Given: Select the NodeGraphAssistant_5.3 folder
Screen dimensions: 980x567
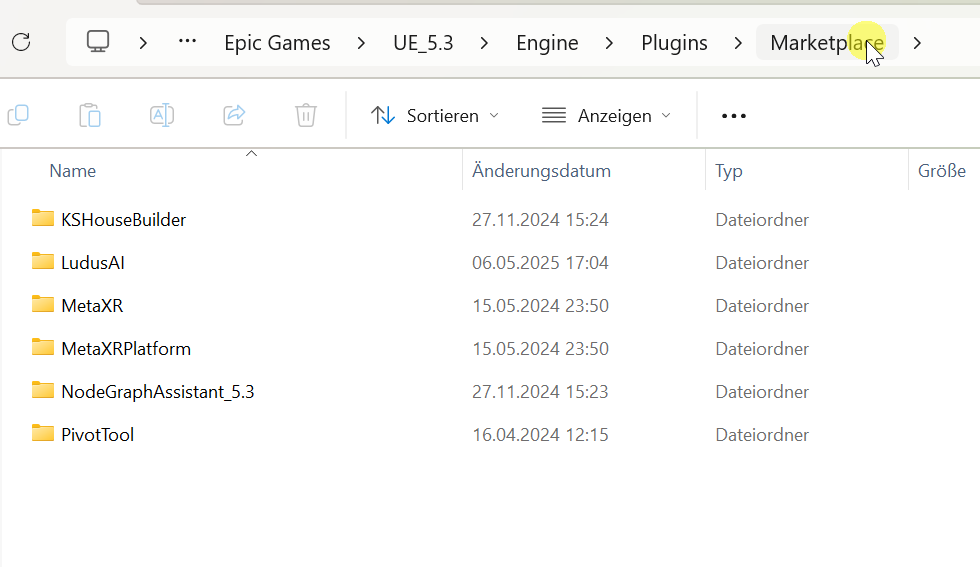Looking at the screenshot, I should pyautogui.click(x=157, y=391).
